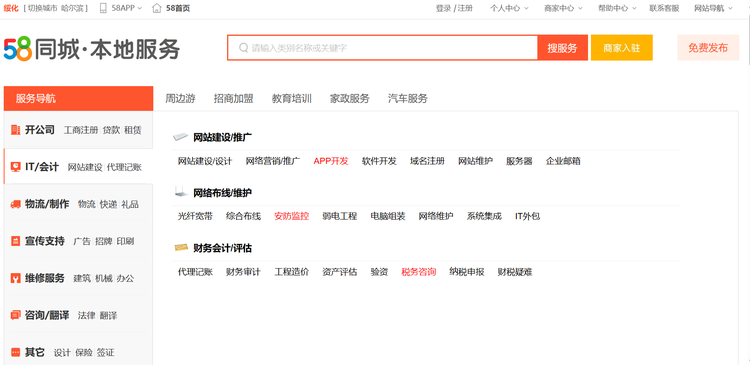Open the 教育培训 tab
Viewport: 750px width, 365px height.
(x=292, y=99)
